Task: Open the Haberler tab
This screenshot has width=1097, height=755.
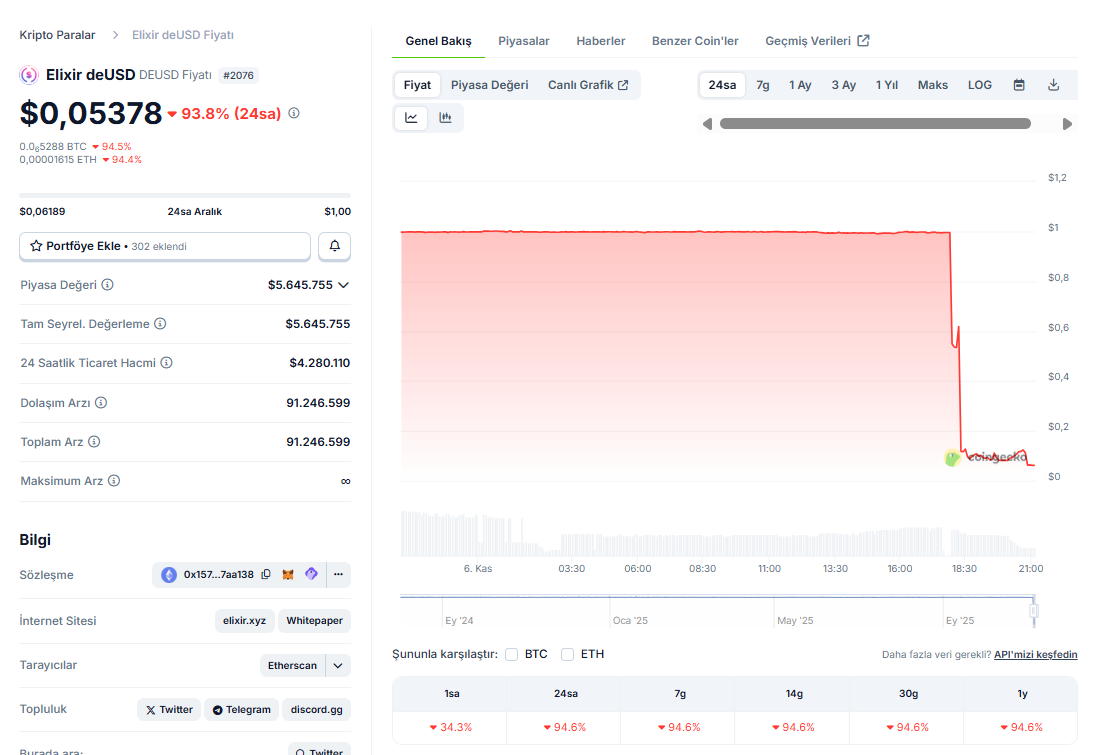Action: click(600, 41)
